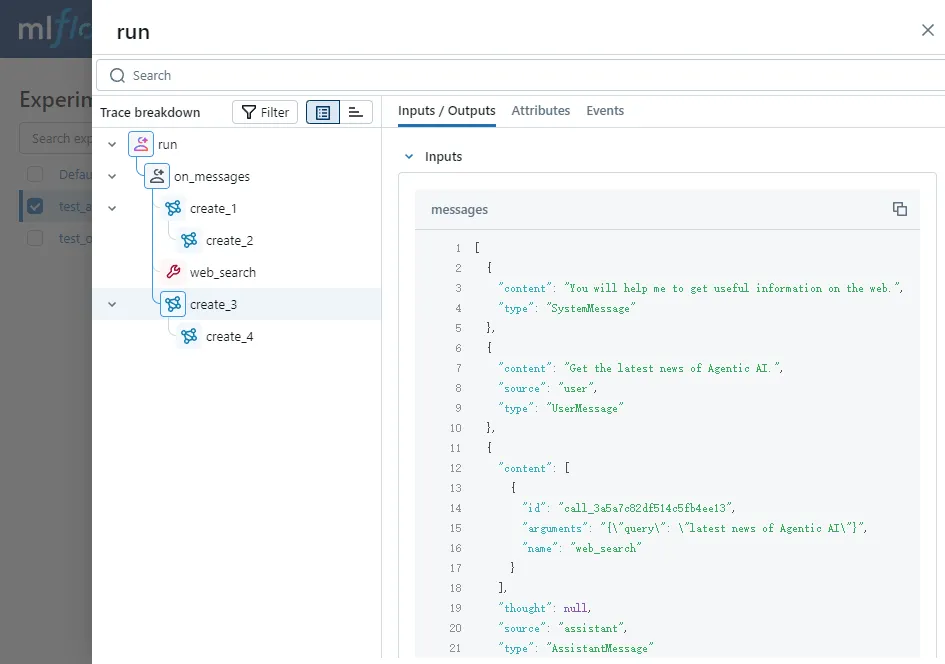Screen dimensions: 945x664
Task: Click the create_2 model icon
Action: (x=189, y=240)
